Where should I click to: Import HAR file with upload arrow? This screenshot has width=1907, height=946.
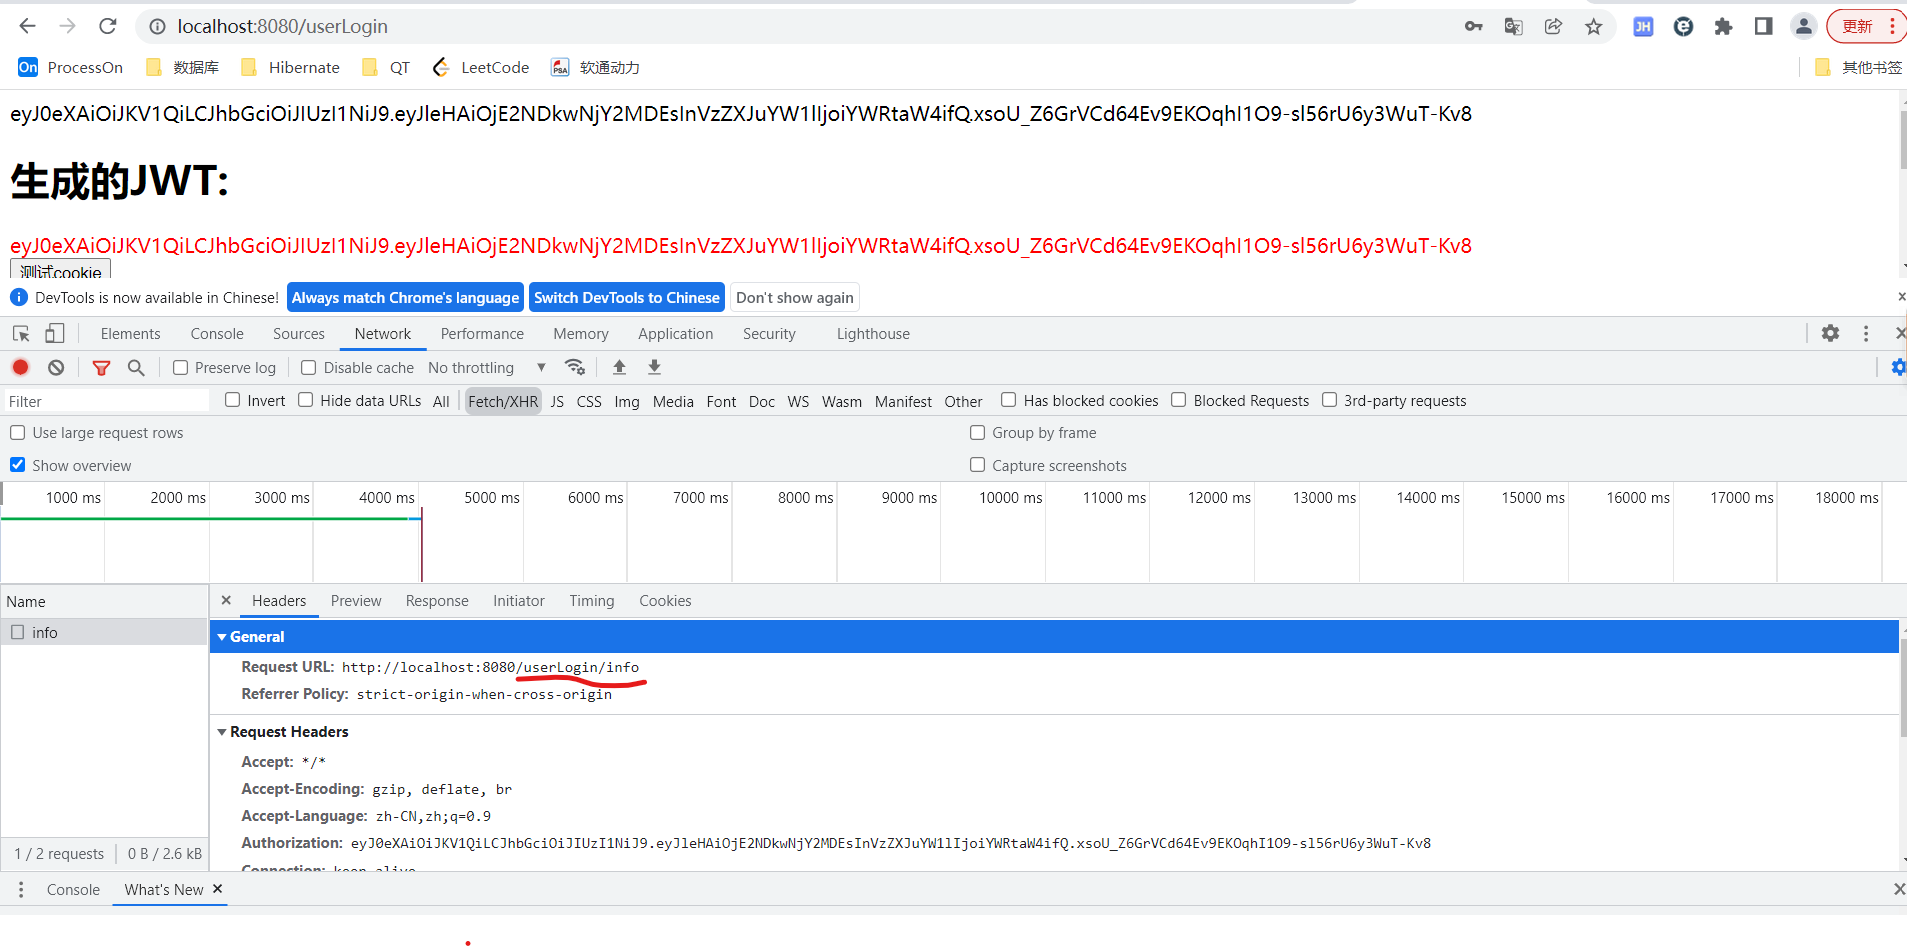(x=619, y=367)
